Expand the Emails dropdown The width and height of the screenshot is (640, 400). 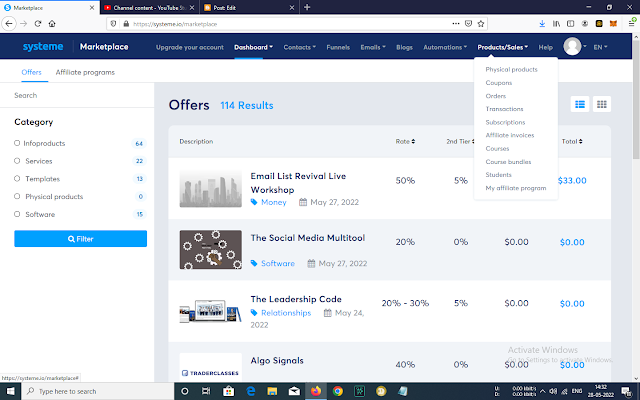(373, 47)
